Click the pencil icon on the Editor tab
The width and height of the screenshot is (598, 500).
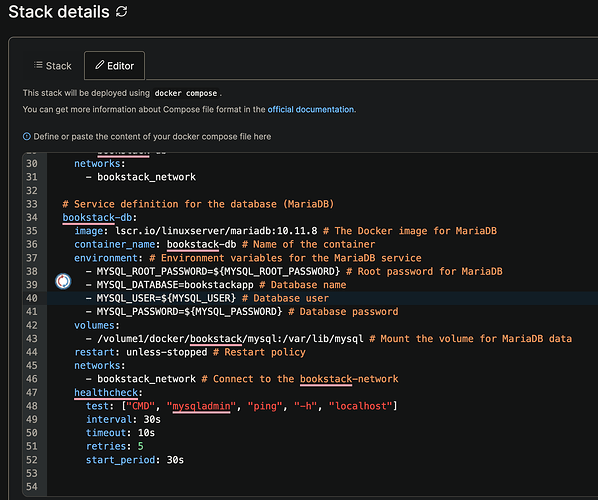pos(100,65)
